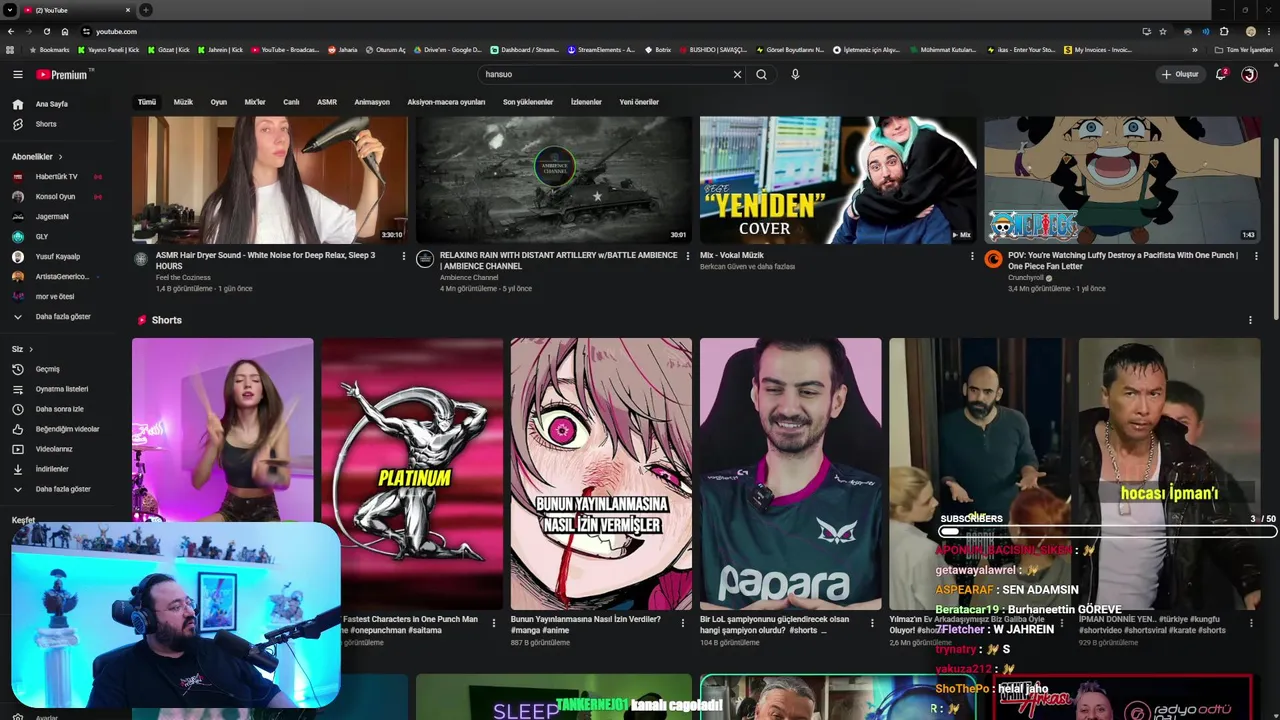Open a new browser tab

[x=146, y=10]
